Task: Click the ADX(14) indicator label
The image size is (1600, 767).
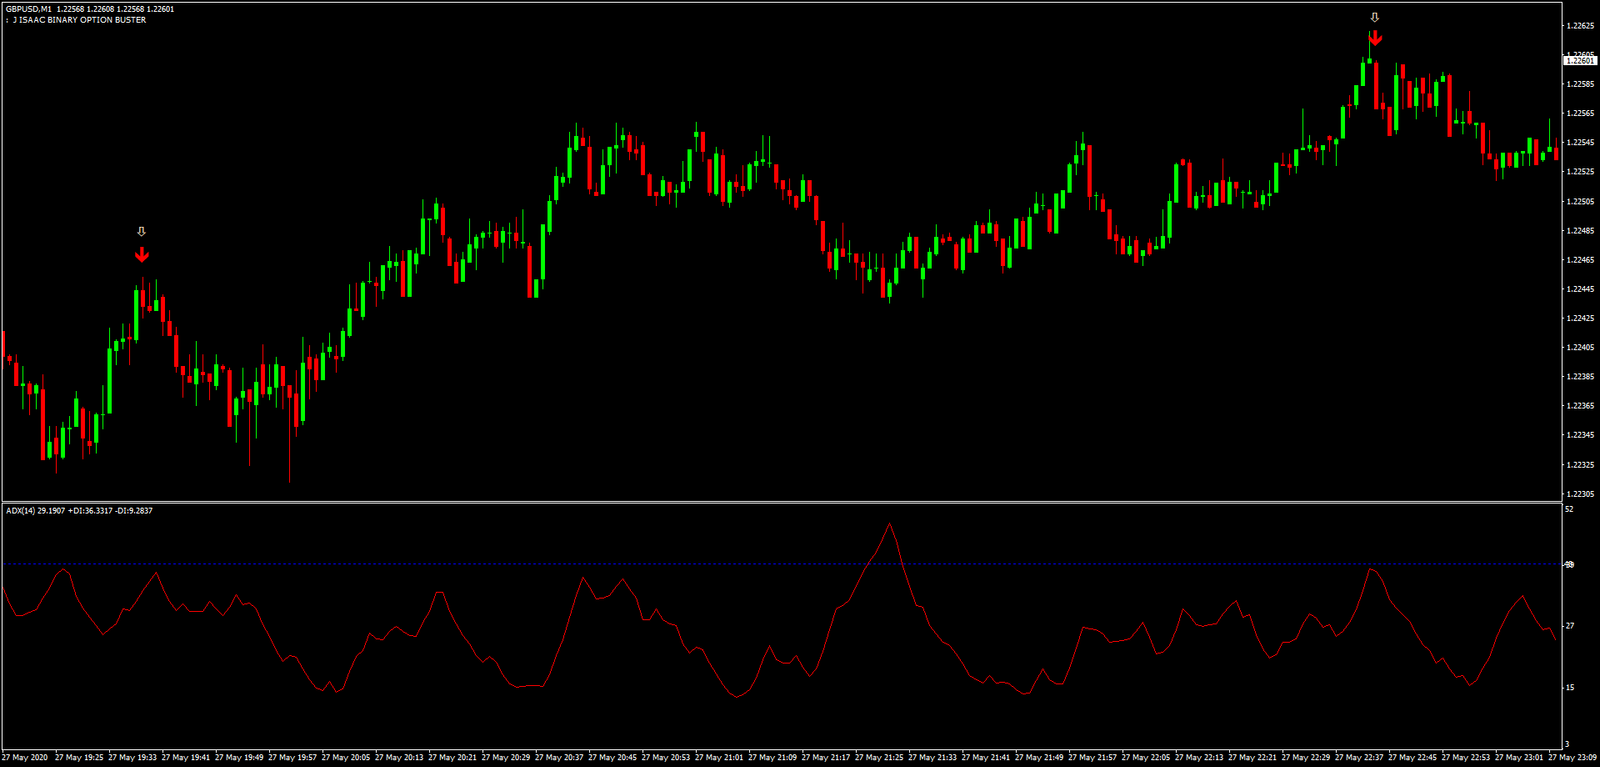Action: 20,511
